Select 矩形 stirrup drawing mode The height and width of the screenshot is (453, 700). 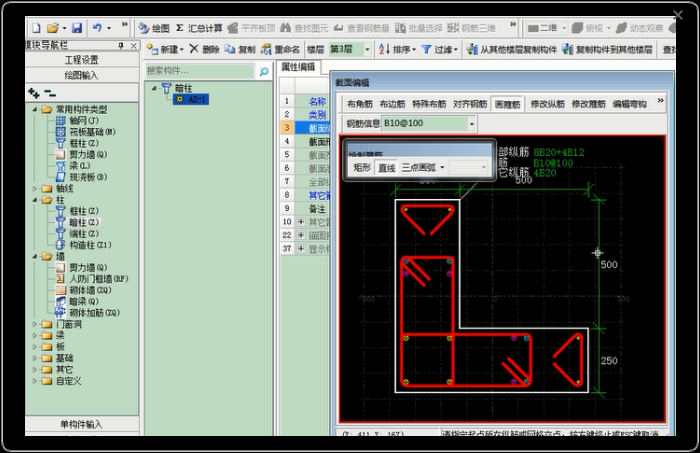[362, 167]
